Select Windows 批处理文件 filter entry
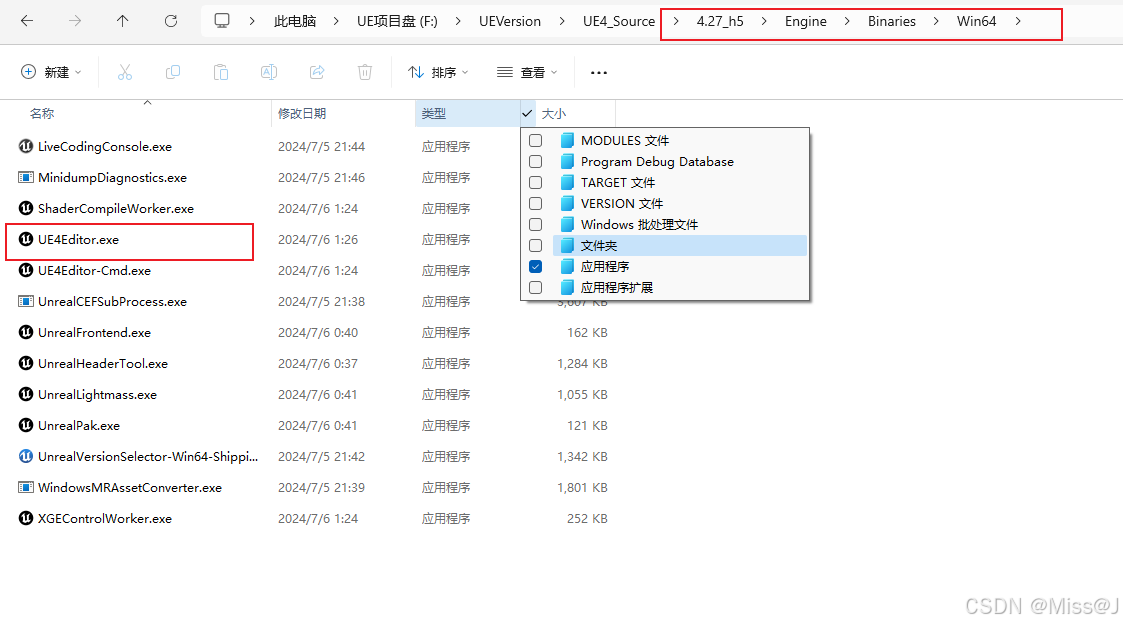This screenshot has height=626, width=1123. (x=640, y=224)
